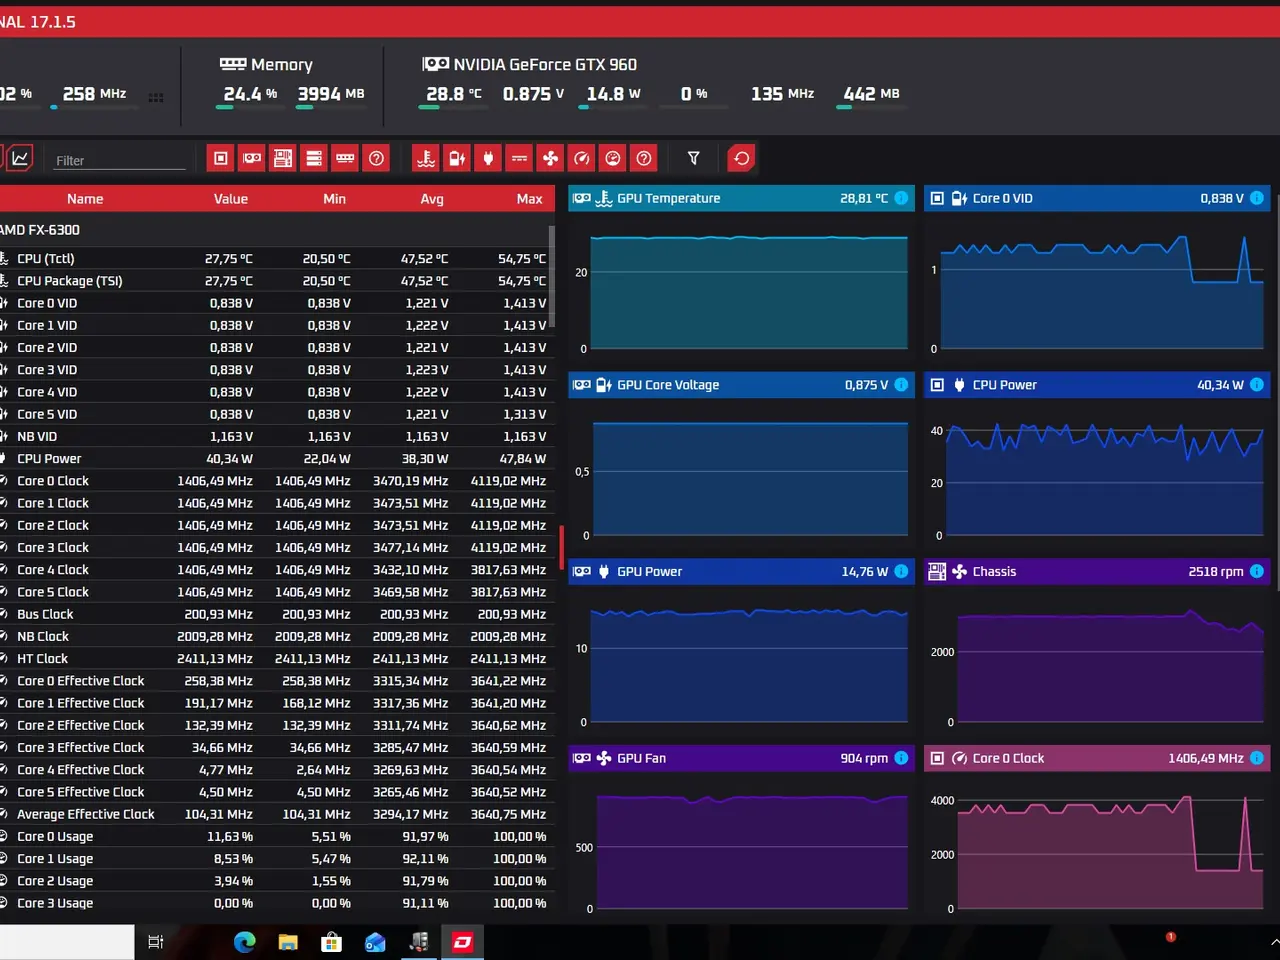
Task: Open Task View from the taskbar
Action: [x=156, y=942]
